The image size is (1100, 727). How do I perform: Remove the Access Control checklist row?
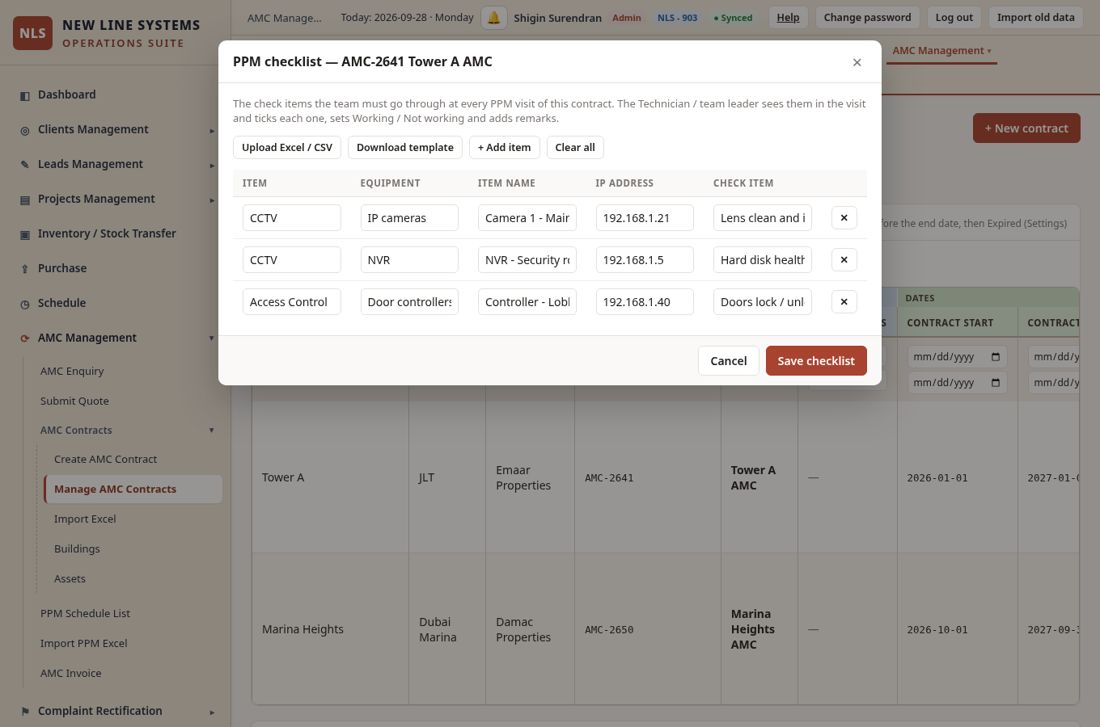pos(844,302)
